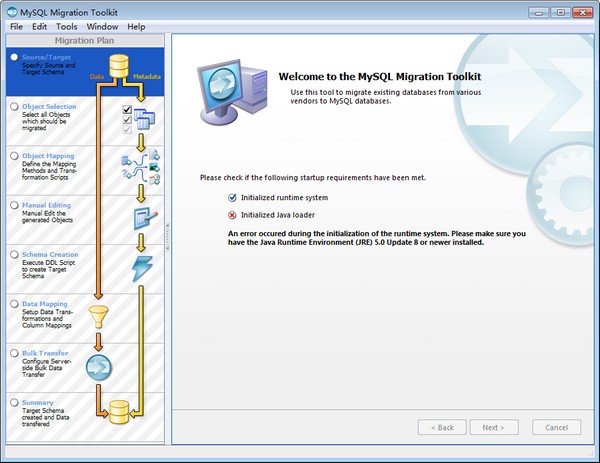This screenshot has width=600, height=463.
Task: Click the top checked box in Object Selection graphic
Action: pyautogui.click(x=127, y=109)
